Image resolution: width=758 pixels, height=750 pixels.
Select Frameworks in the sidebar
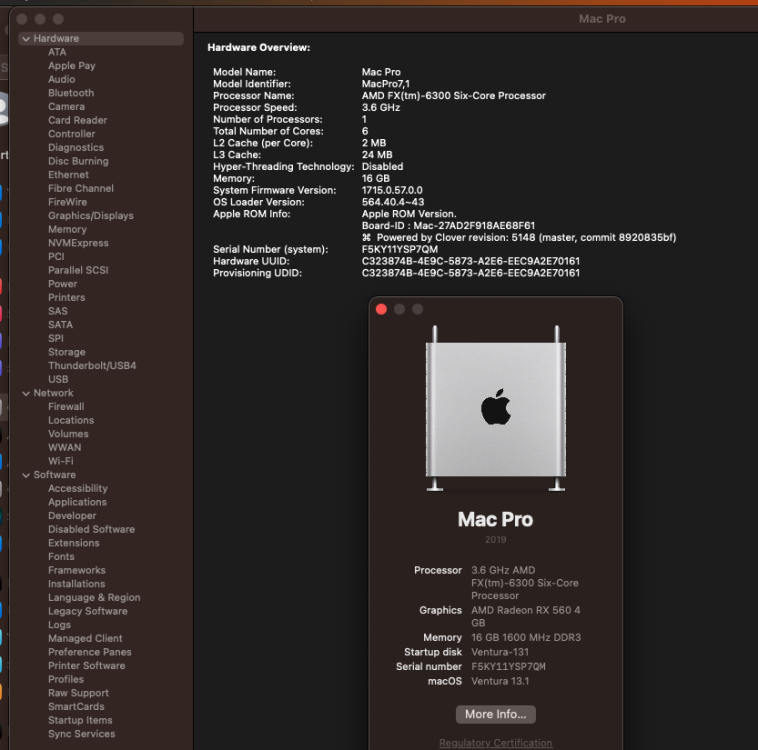click(77, 570)
